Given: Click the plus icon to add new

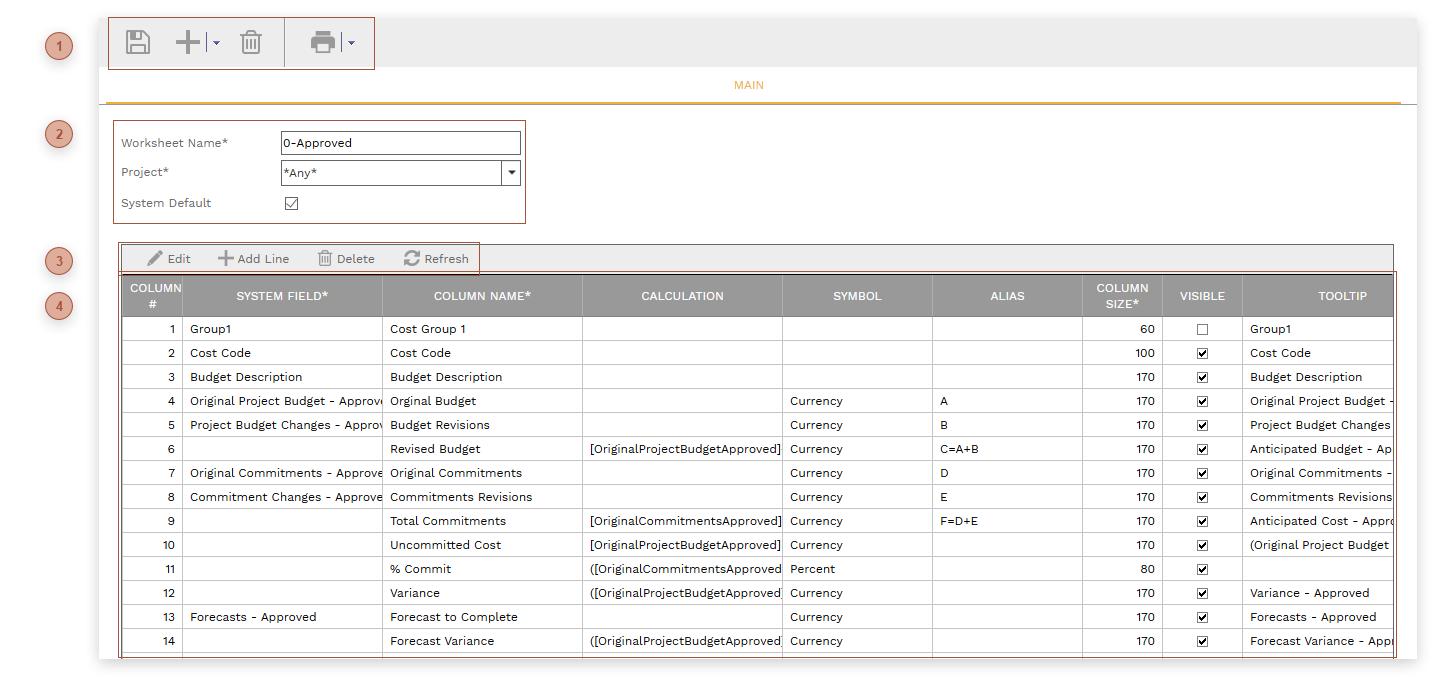Looking at the screenshot, I should click(188, 42).
